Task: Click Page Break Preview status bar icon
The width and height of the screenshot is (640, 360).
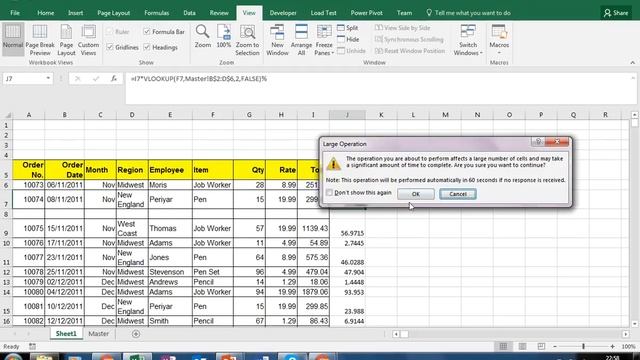Action: coord(541,346)
